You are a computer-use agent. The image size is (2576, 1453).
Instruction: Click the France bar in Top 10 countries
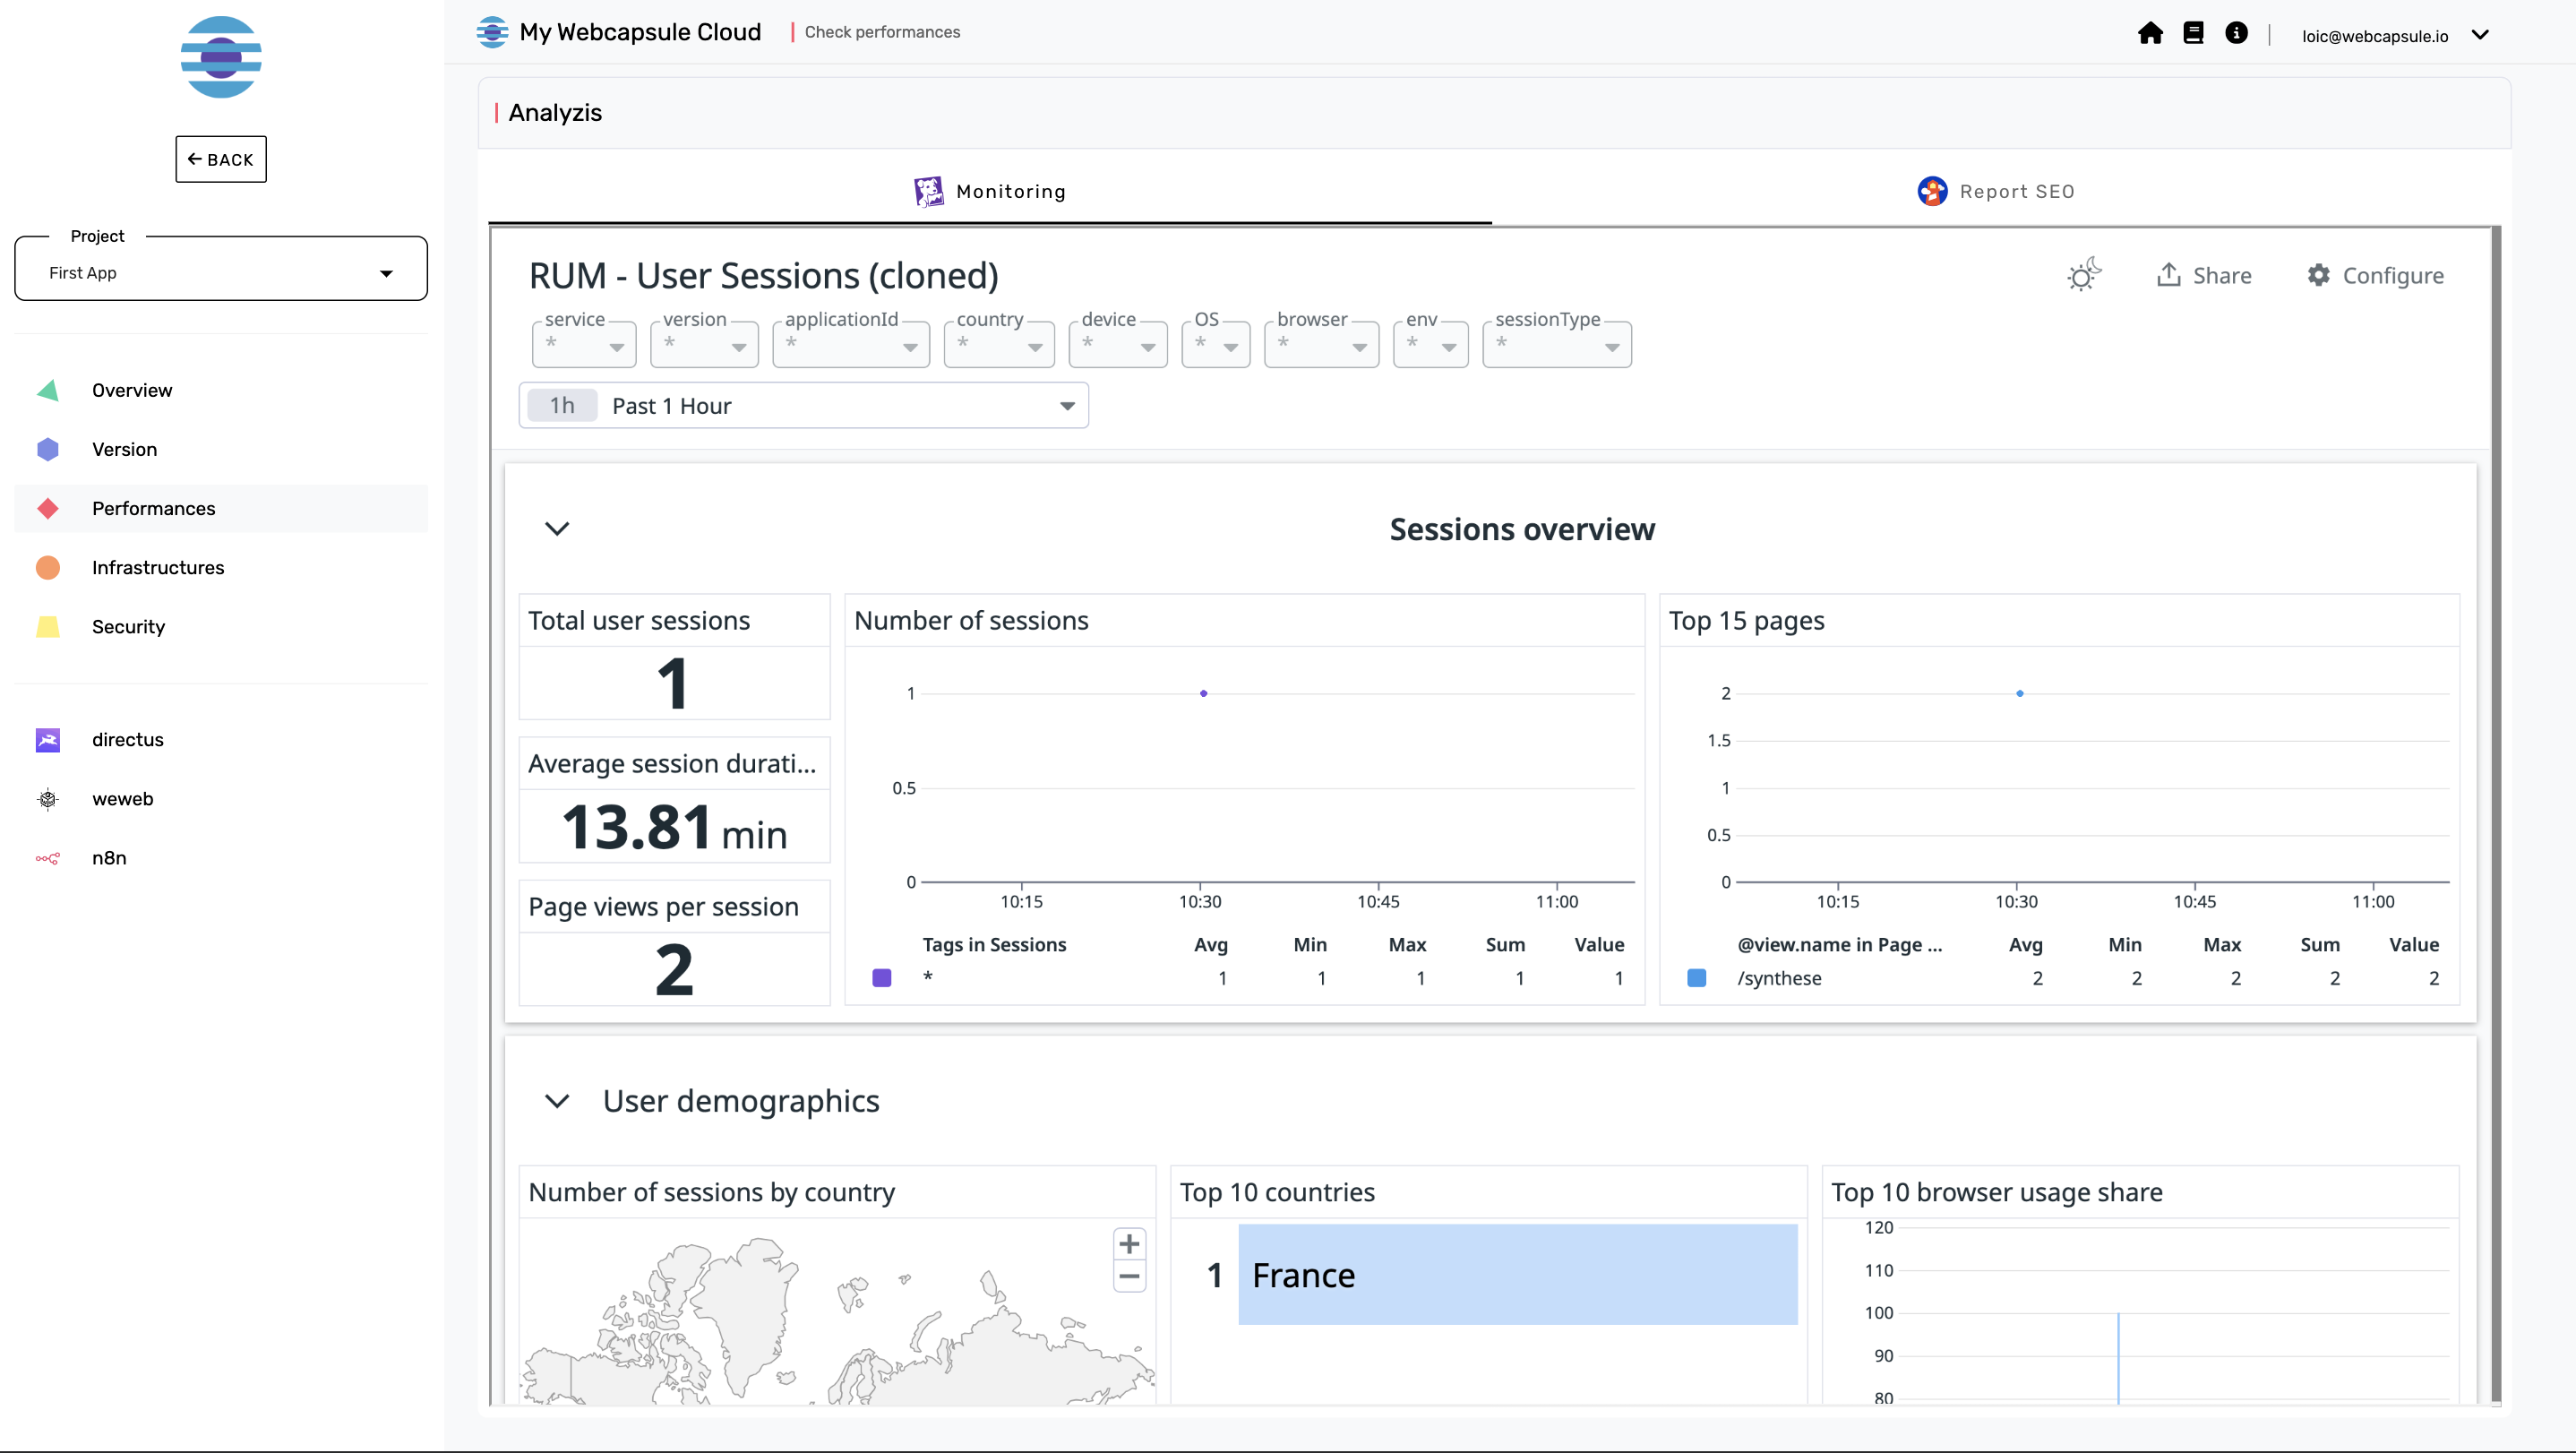point(1517,1274)
